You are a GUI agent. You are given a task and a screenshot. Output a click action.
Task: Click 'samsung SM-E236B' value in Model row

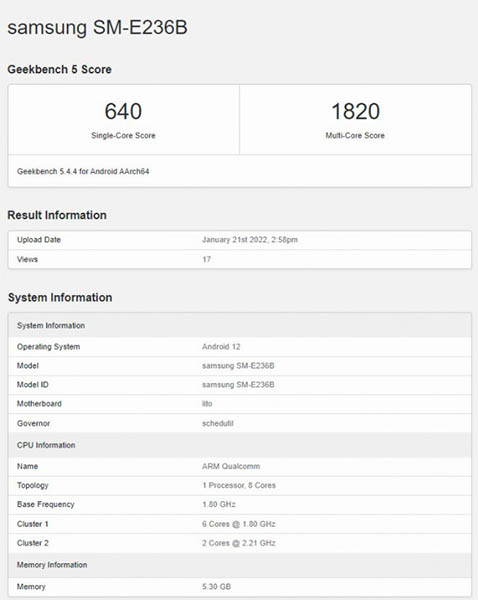pos(238,366)
